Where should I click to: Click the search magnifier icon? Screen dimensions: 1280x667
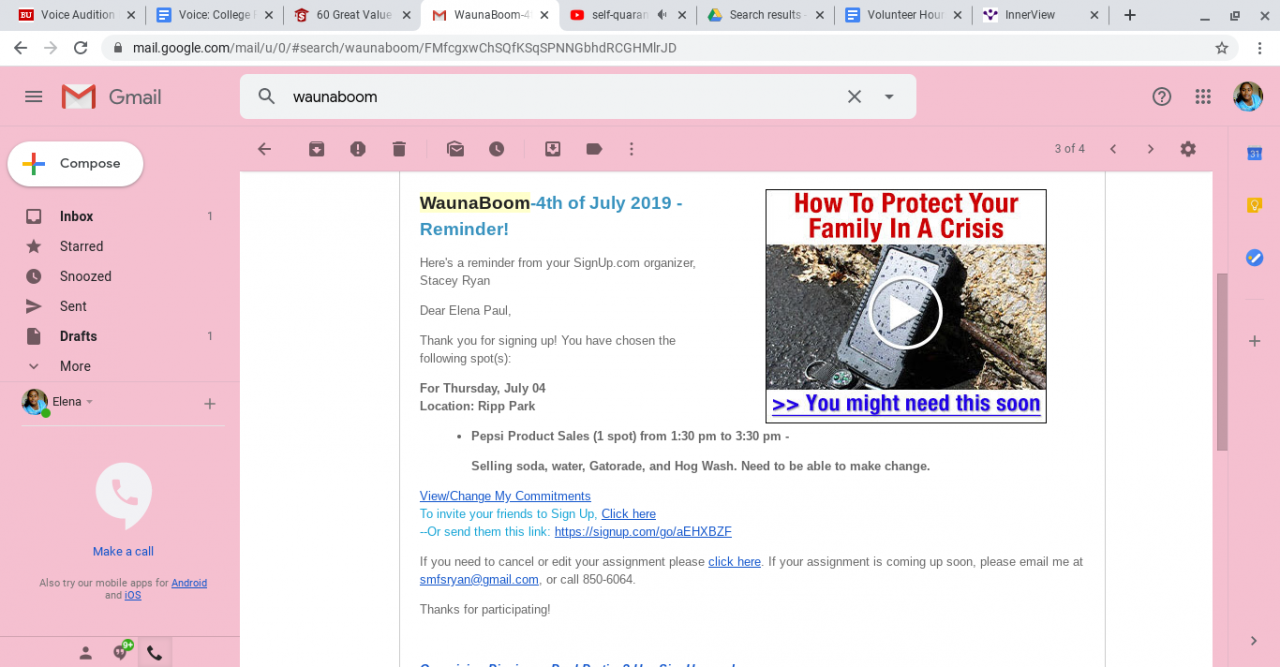[x=266, y=96]
